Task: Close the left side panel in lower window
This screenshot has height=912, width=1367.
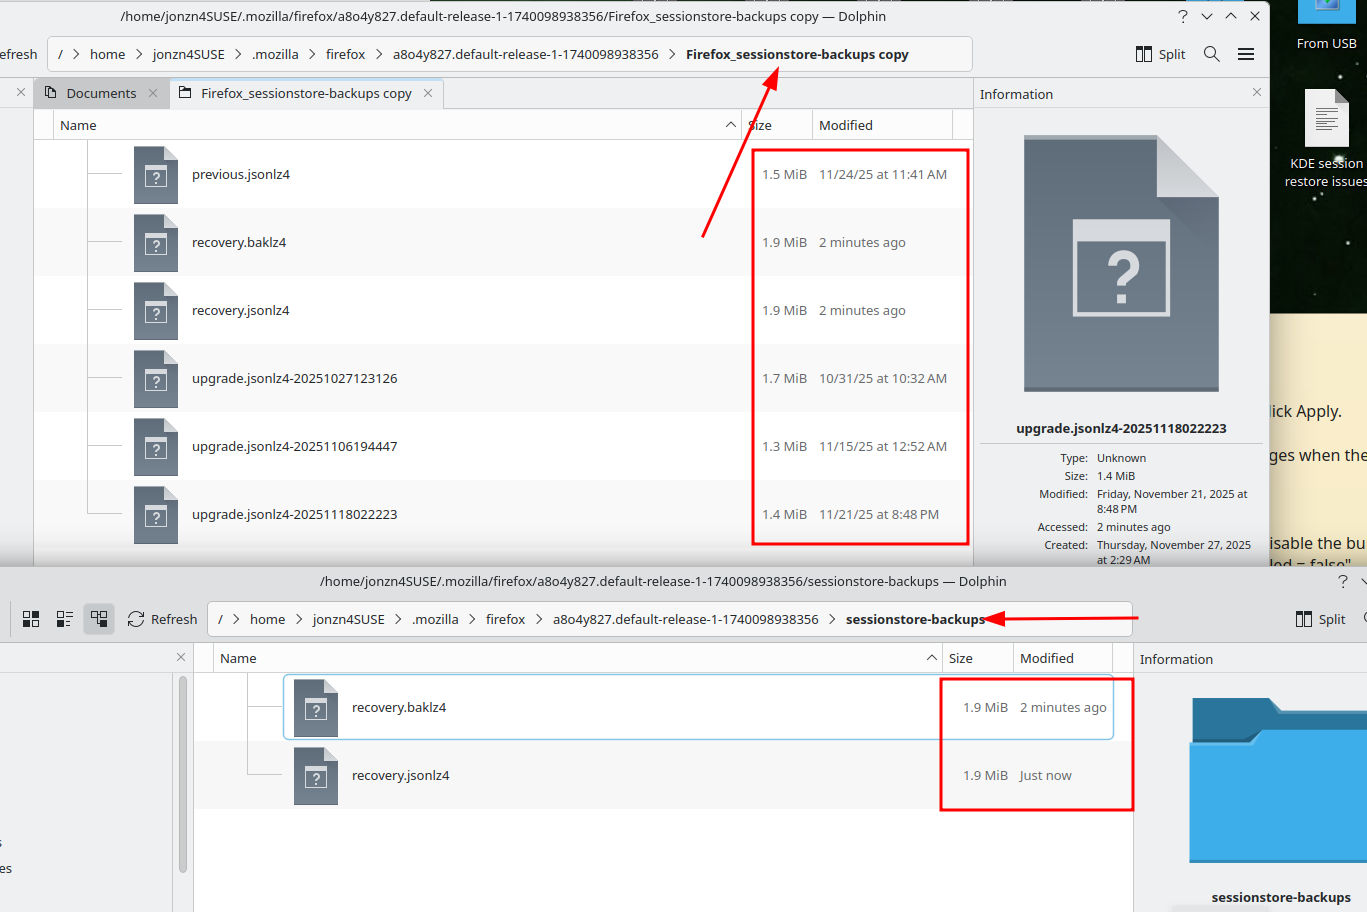Action: click(x=181, y=657)
